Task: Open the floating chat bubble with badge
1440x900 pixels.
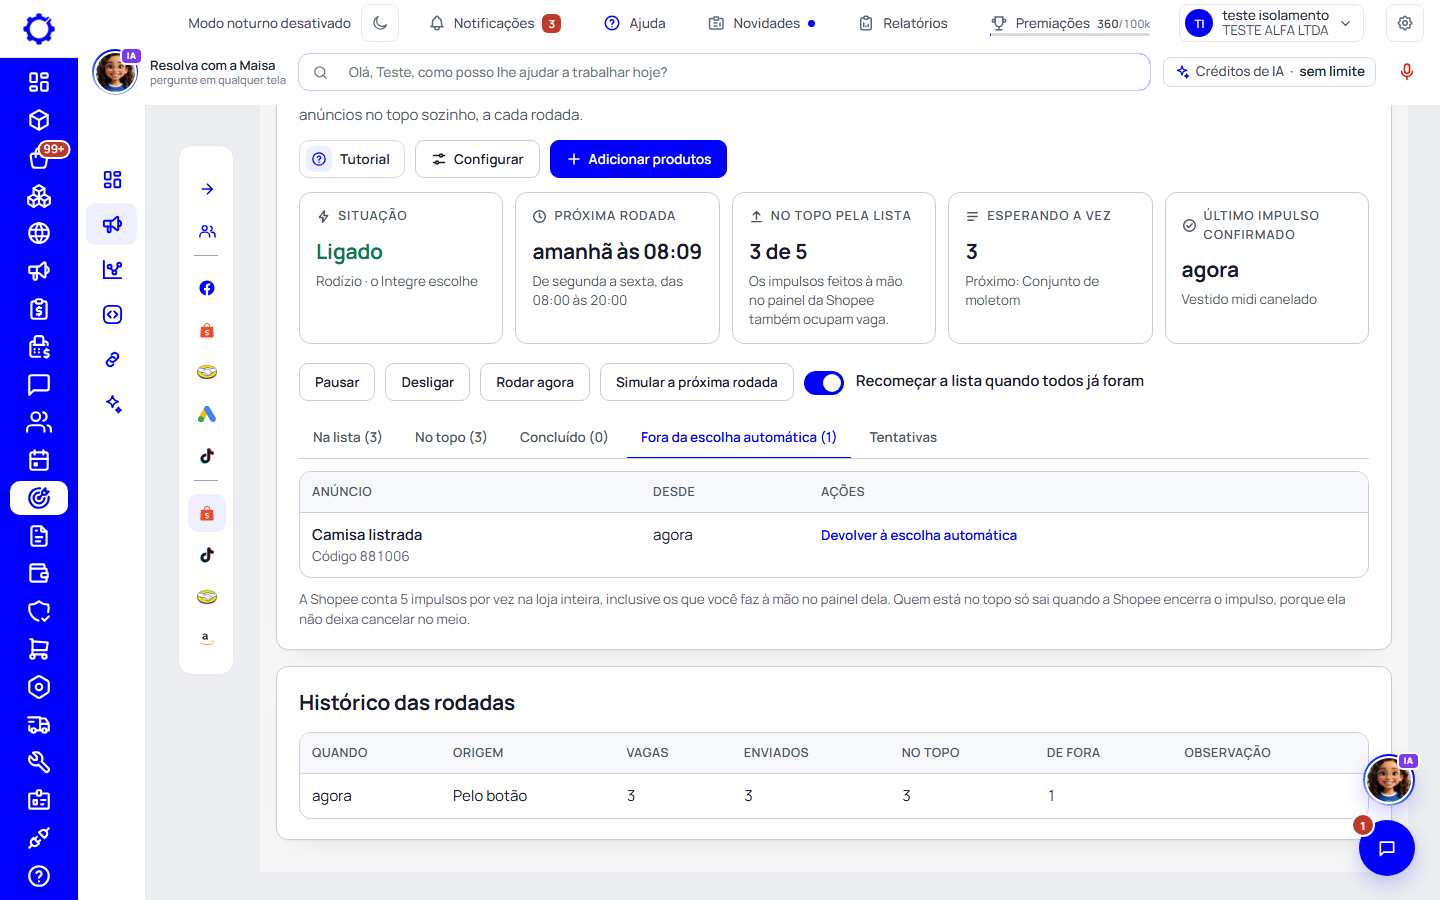Action: coord(1386,848)
